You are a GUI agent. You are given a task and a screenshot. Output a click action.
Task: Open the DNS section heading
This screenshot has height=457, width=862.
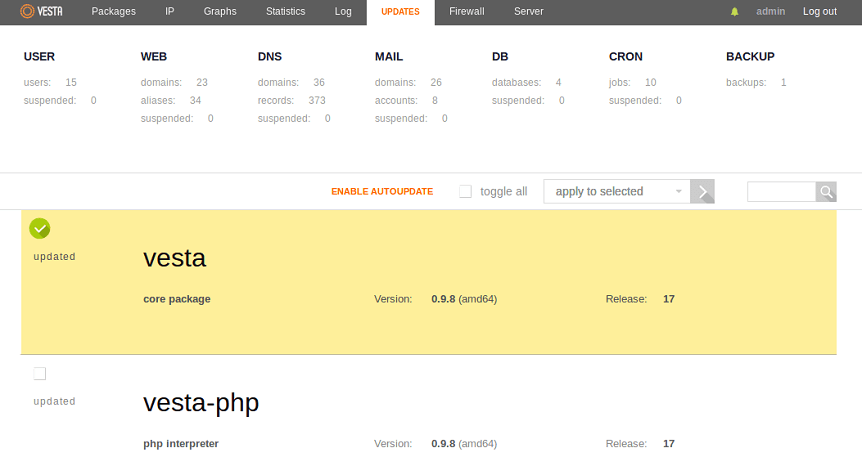coord(270,57)
